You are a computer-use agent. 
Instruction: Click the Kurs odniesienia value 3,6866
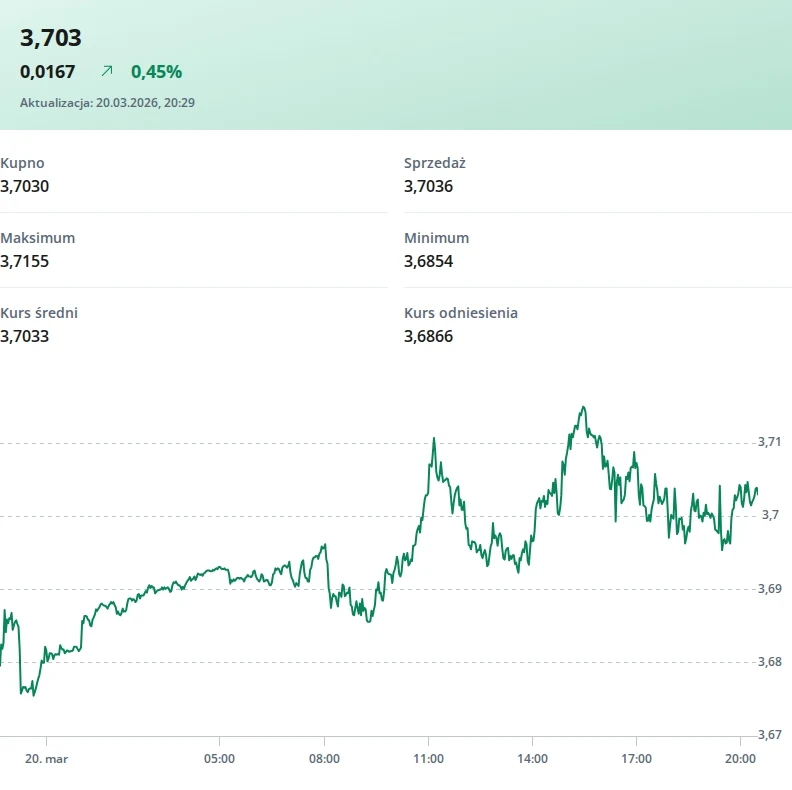pyautogui.click(x=429, y=336)
